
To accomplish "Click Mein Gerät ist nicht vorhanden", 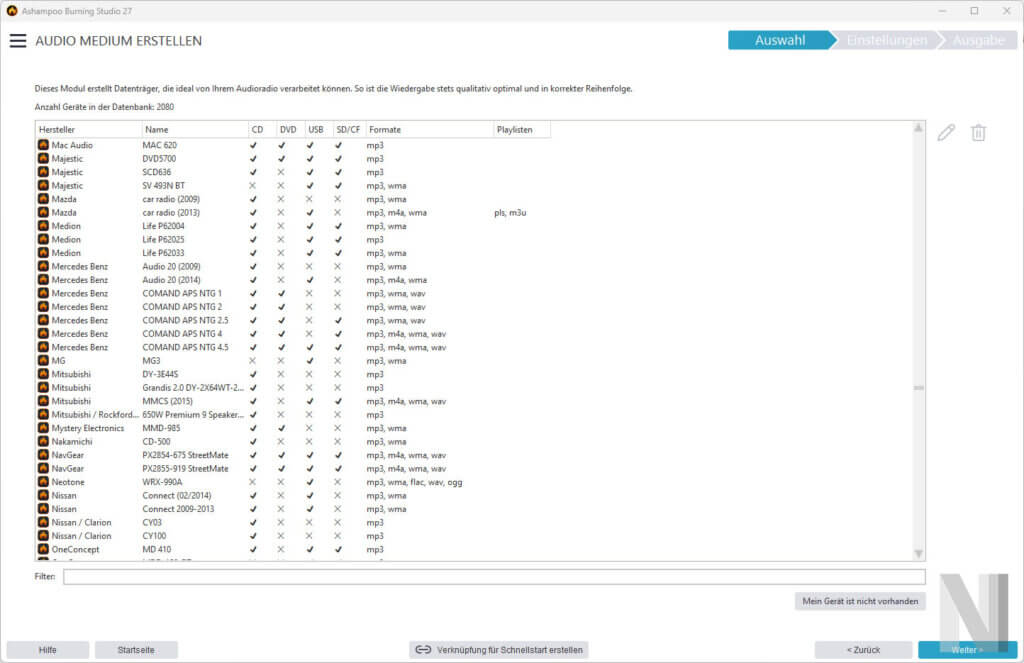I will click(860, 601).
